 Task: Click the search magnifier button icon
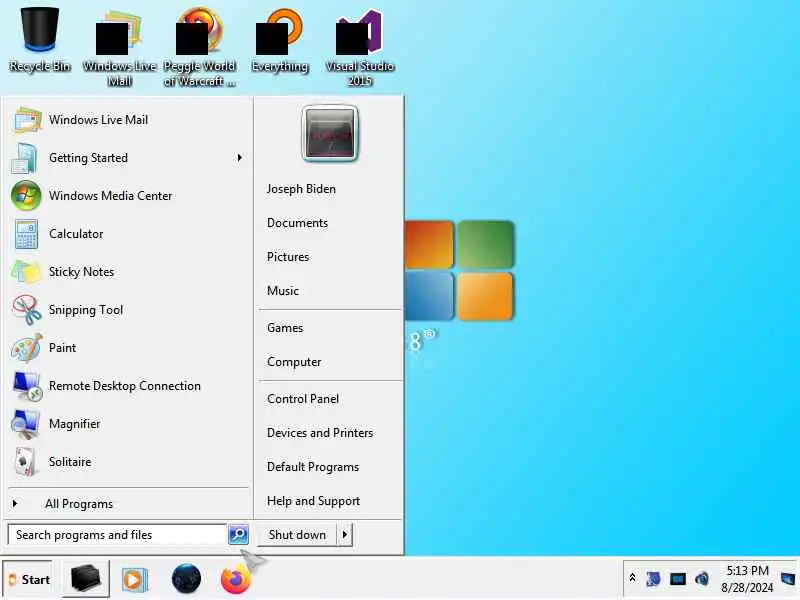click(238, 534)
